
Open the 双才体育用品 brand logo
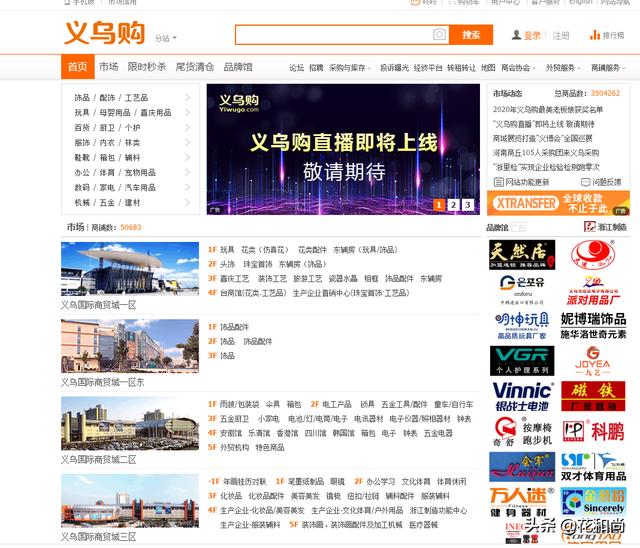click(593, 467)
